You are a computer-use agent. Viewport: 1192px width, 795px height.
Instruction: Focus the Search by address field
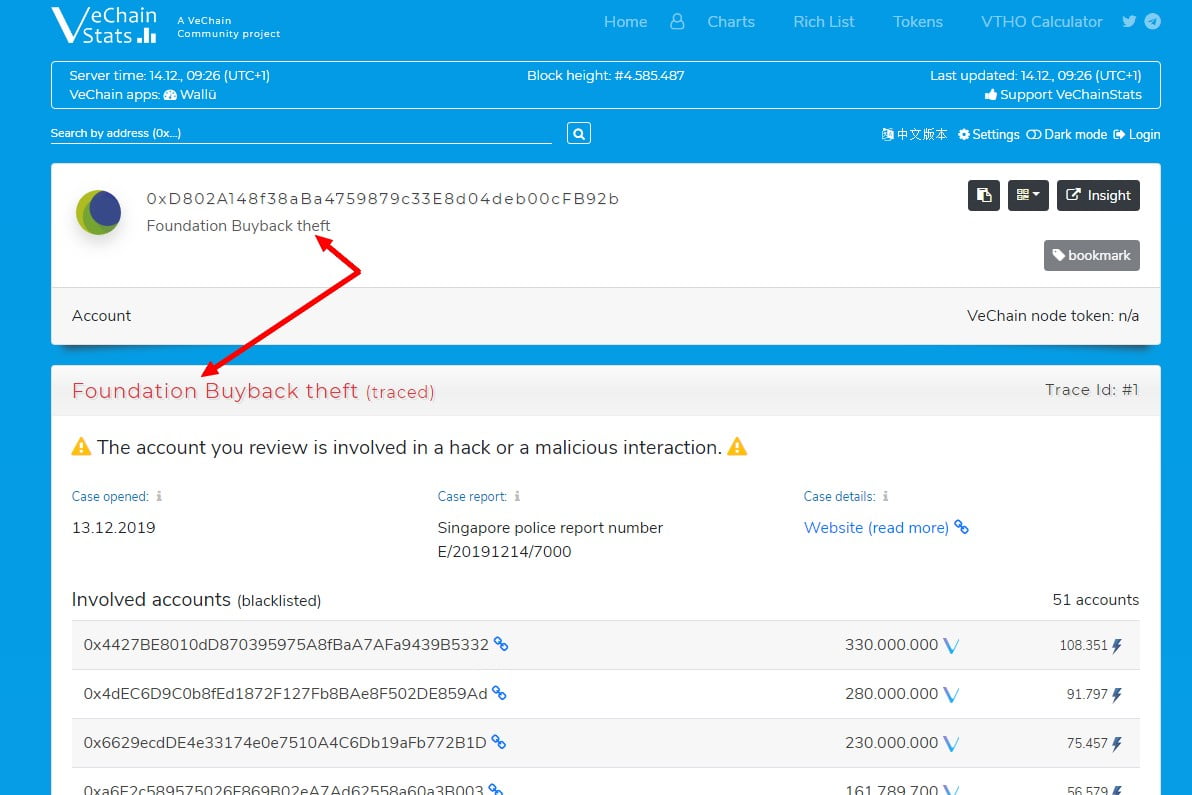pos(301,133)
